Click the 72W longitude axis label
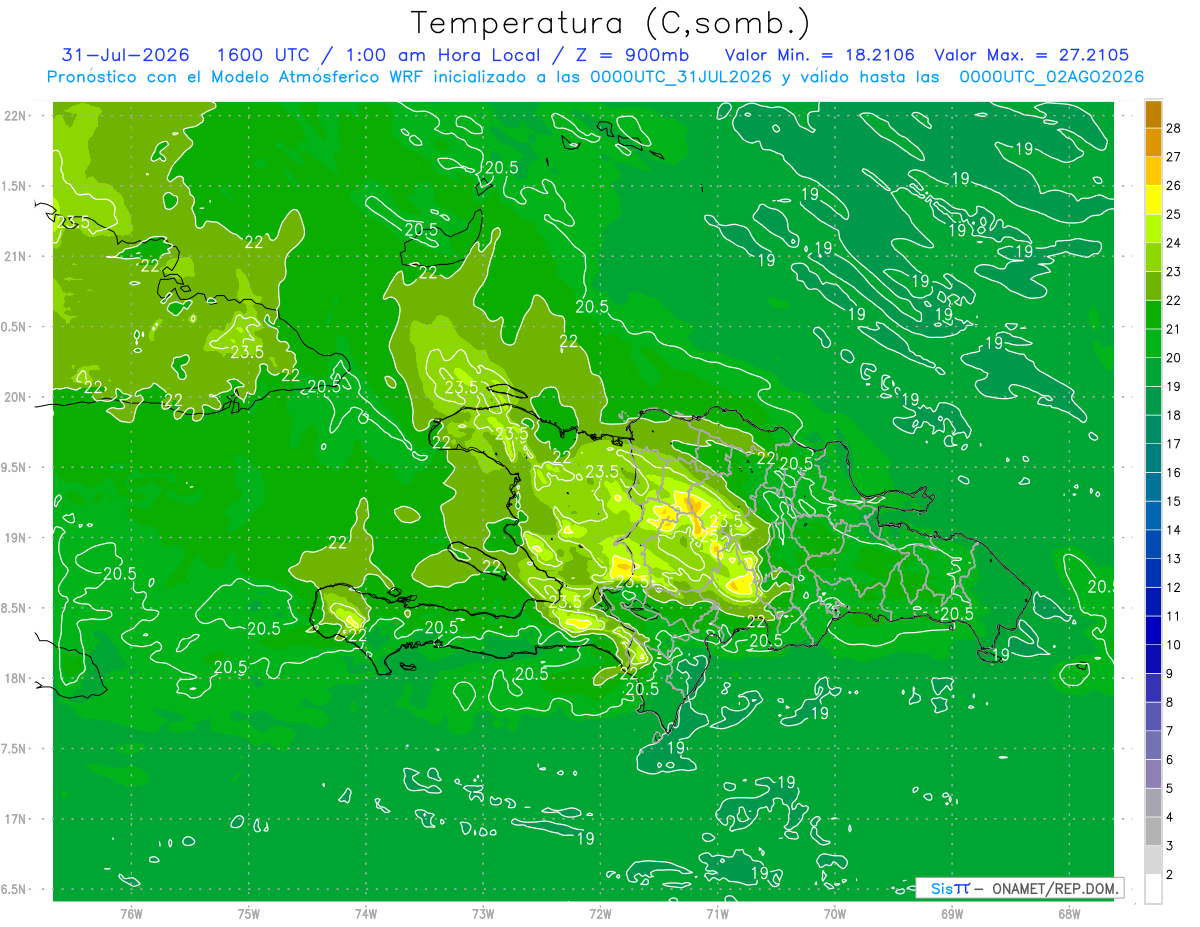The height and width of the screenshot is (927, 1200). (600, 914)
